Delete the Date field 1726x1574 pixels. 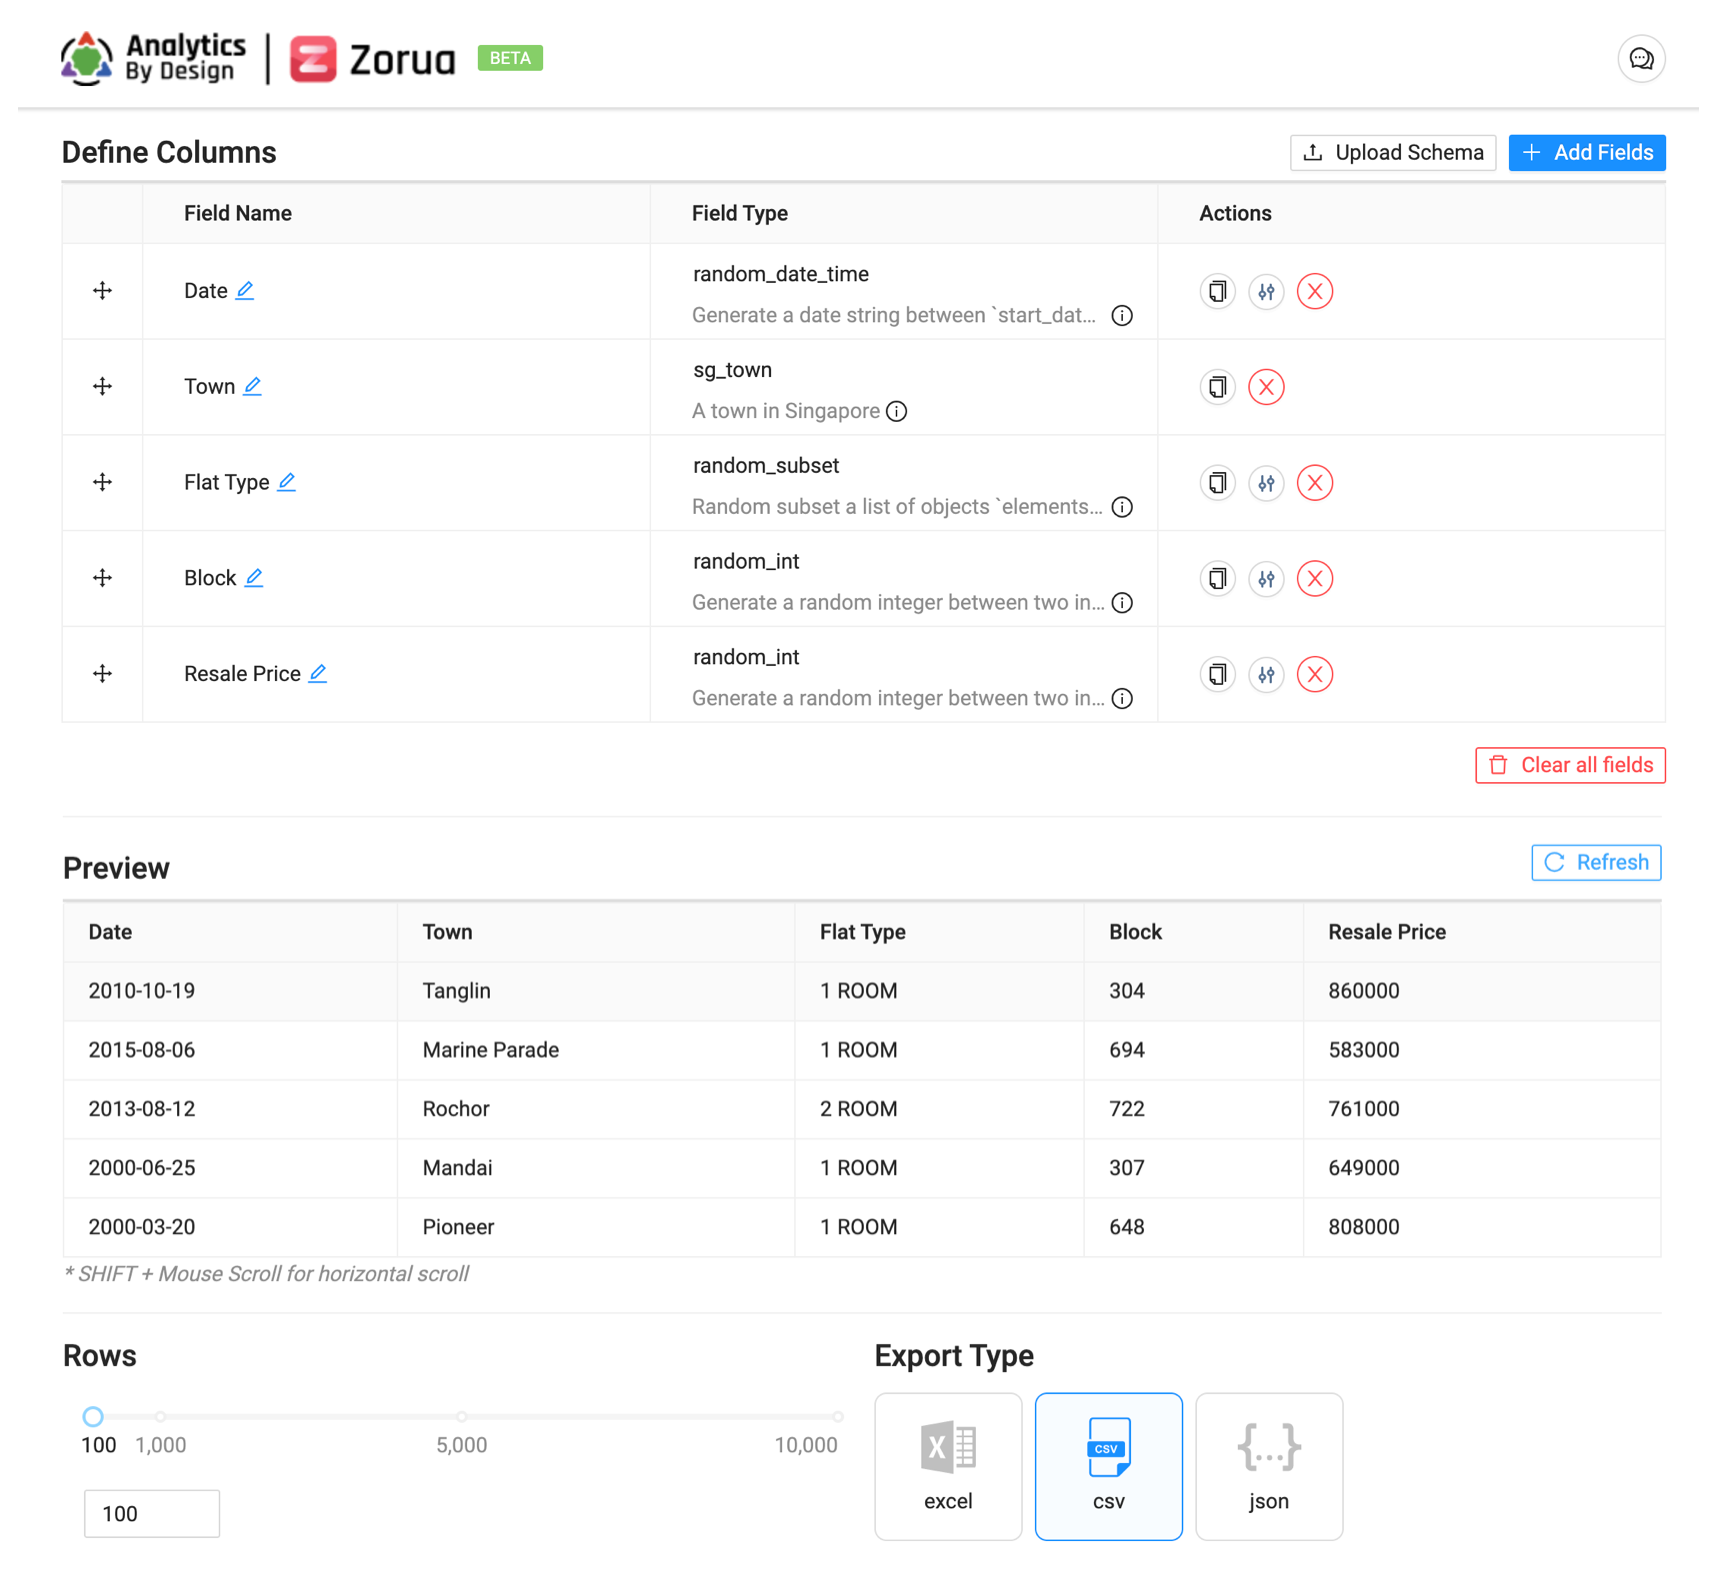(x=1315, y=291)
